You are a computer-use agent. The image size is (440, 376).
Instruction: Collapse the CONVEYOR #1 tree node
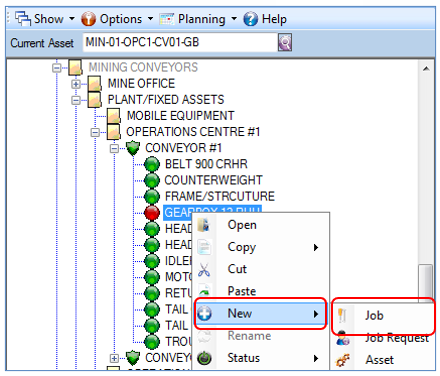tap(114, 148)
